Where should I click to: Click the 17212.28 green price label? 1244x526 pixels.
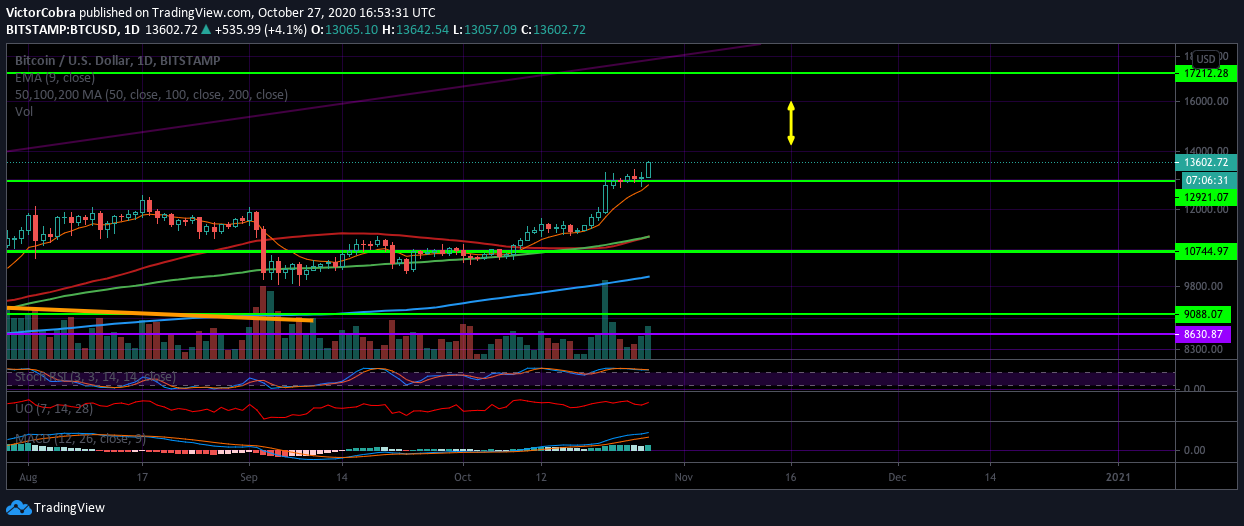(x=1205, y=74)
